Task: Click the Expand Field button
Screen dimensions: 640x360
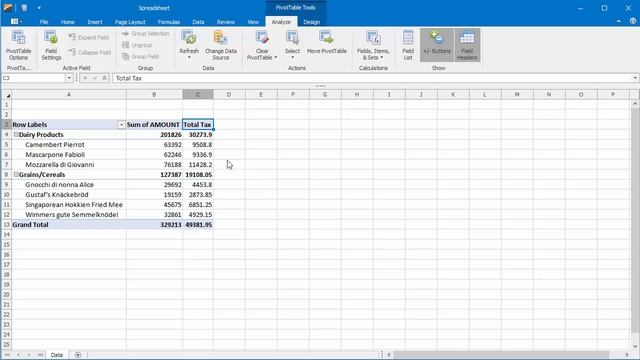Action: 89,37
